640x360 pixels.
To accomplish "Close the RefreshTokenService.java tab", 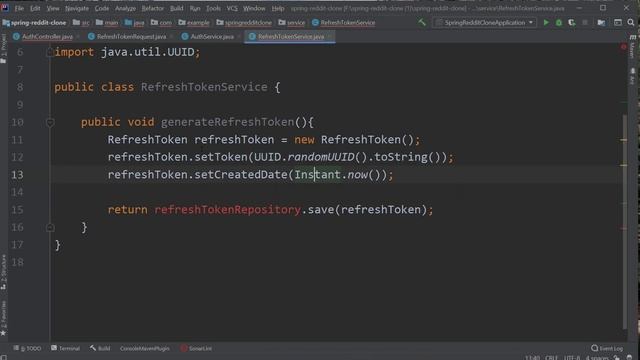I will [330, 37].
